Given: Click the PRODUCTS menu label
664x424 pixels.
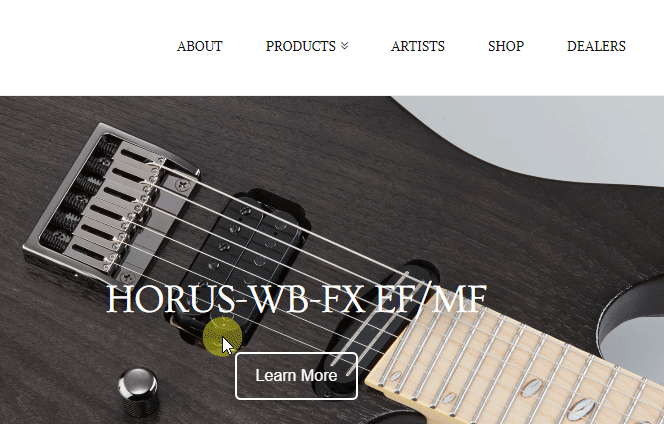Looking at the screenshot, I should pyautogui.click(x=301, y=46).
